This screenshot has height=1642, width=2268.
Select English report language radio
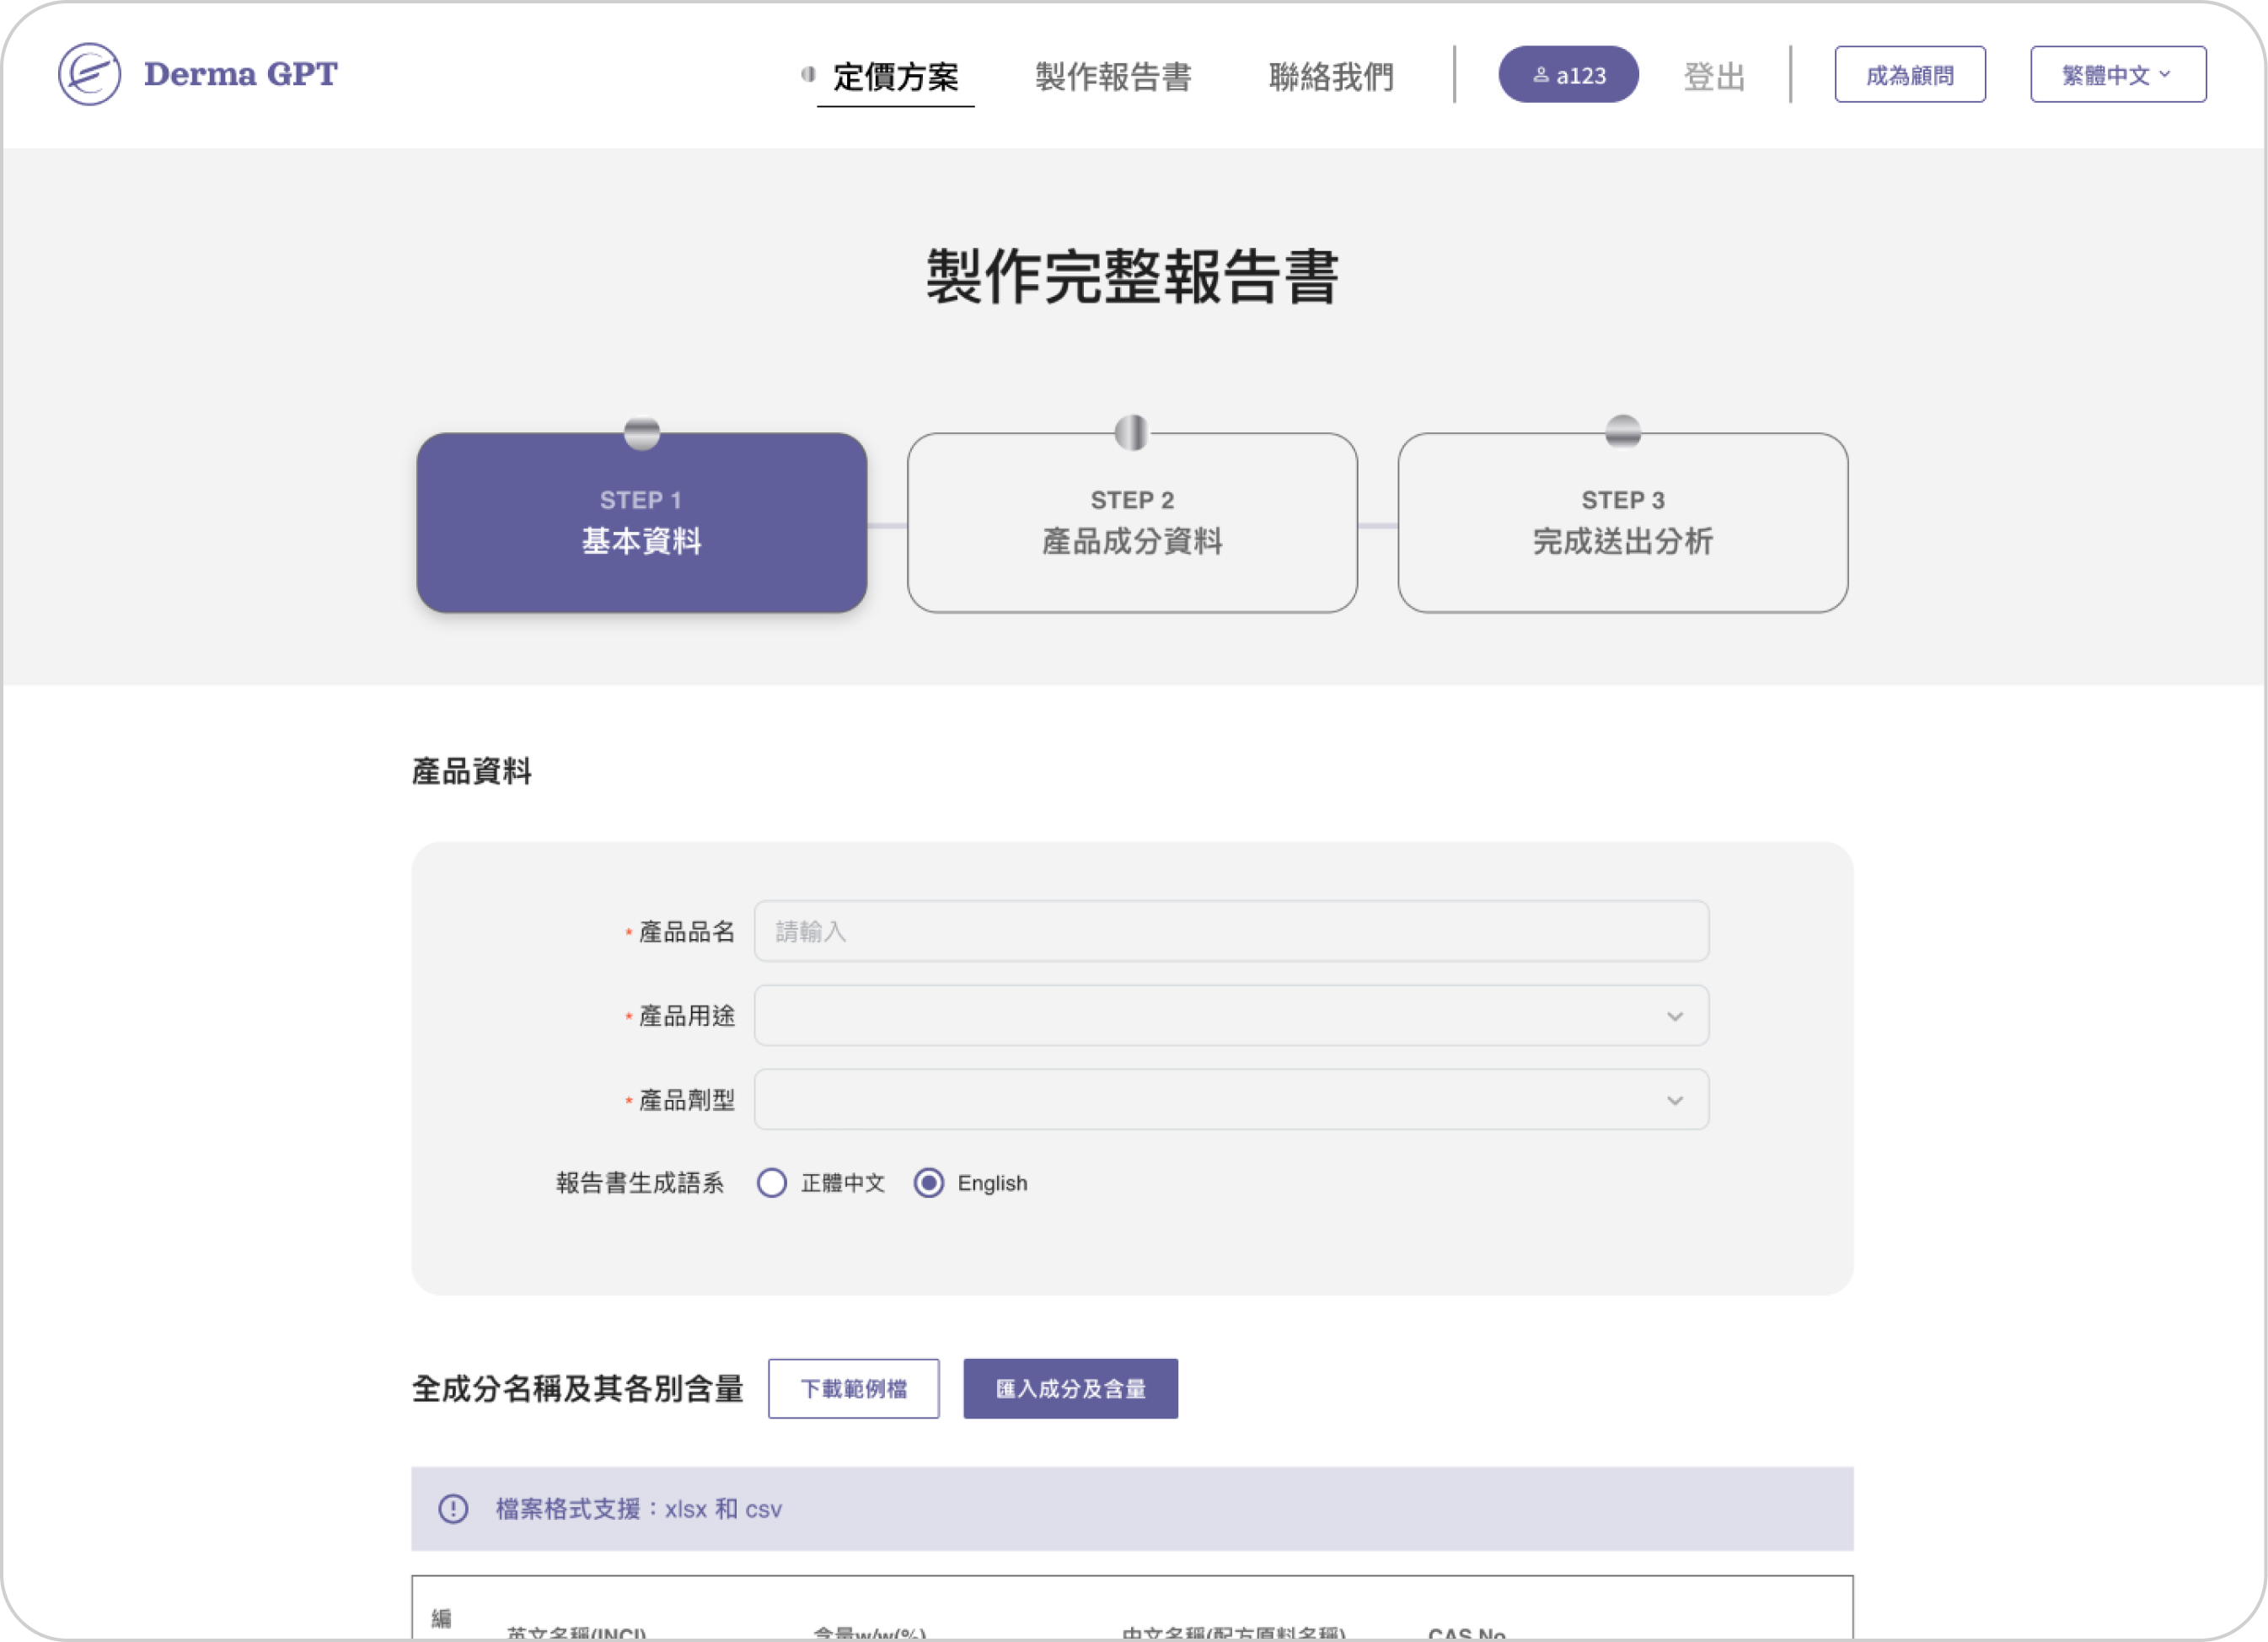pos(928,1183)
